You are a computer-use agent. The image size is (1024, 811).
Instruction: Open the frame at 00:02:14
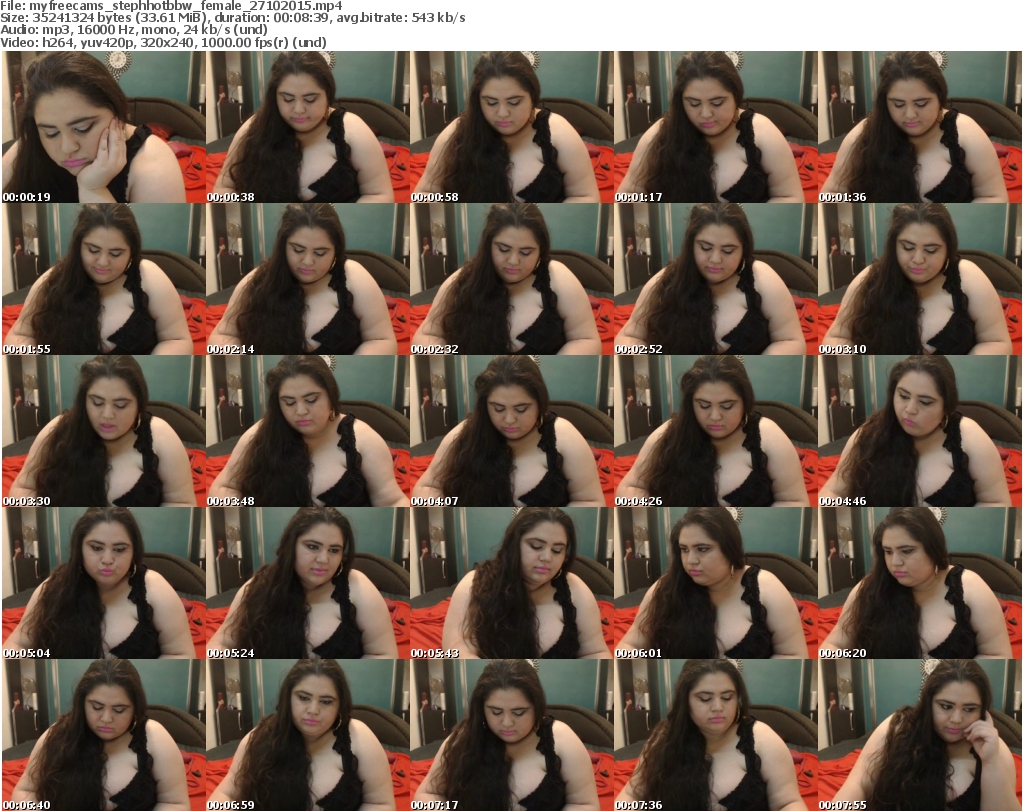pos(308,279)
